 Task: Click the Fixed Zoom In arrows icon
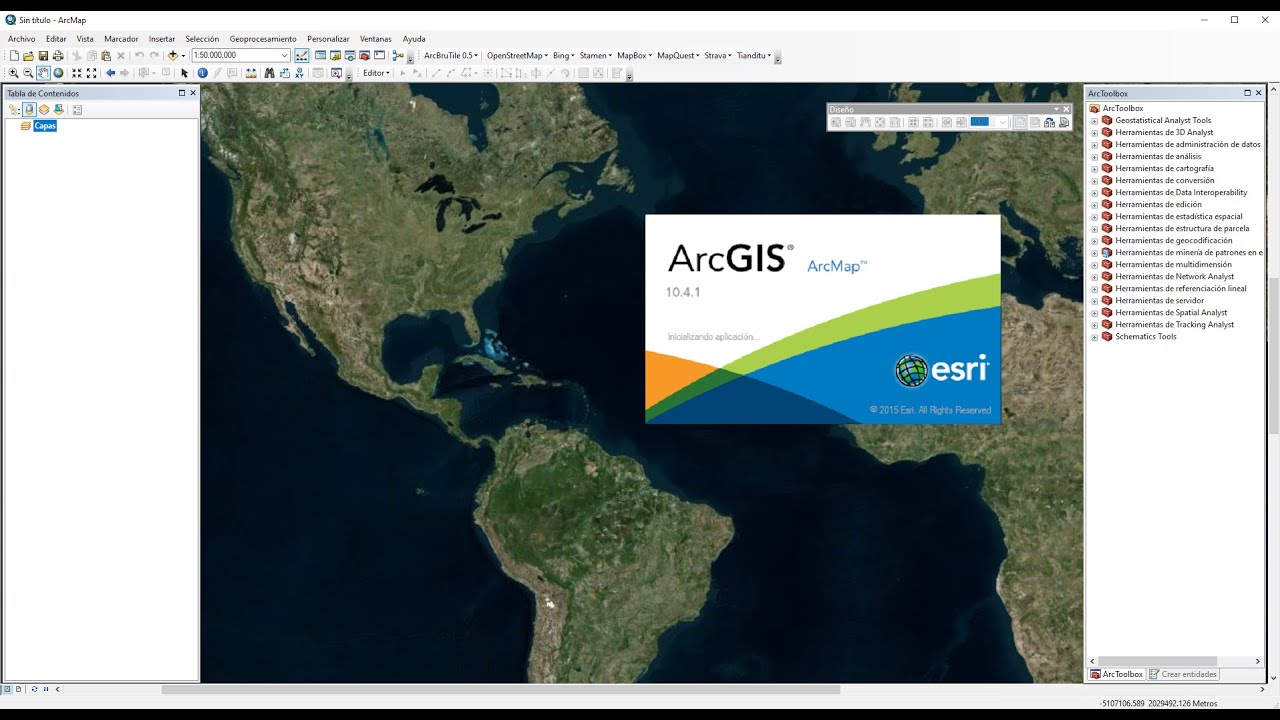coord(77,73)
